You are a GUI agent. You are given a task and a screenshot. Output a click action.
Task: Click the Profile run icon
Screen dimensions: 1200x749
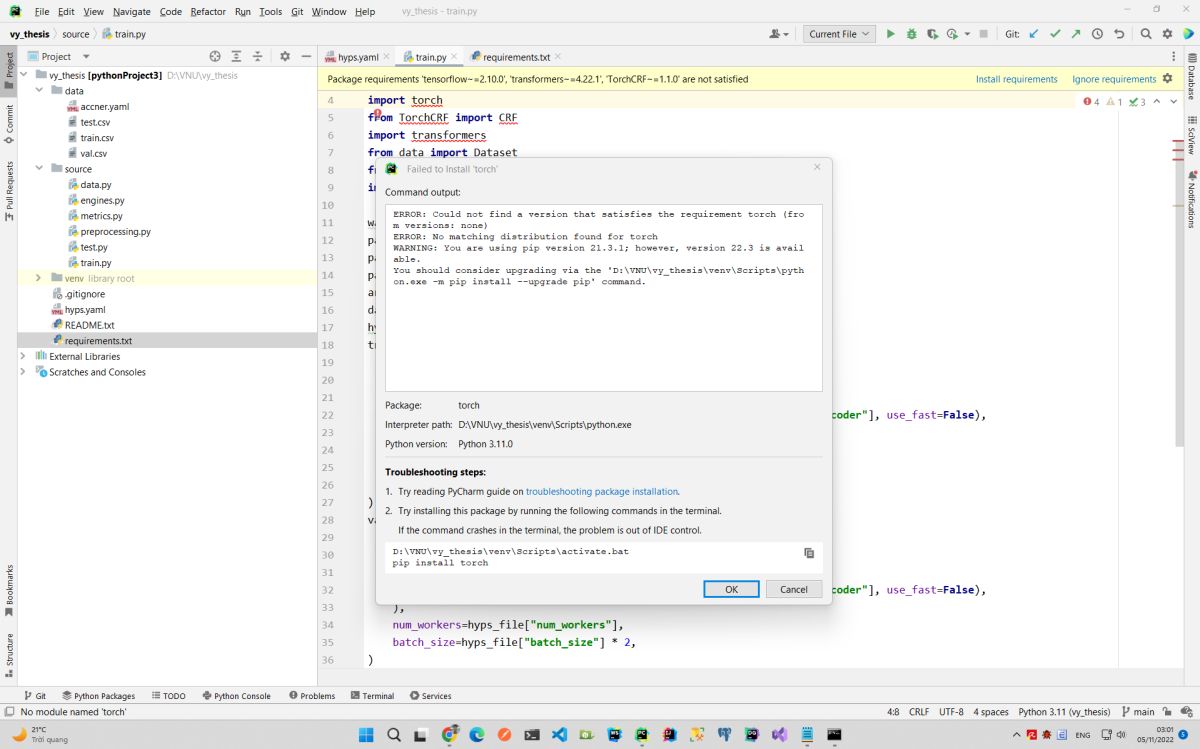(955, 34)
